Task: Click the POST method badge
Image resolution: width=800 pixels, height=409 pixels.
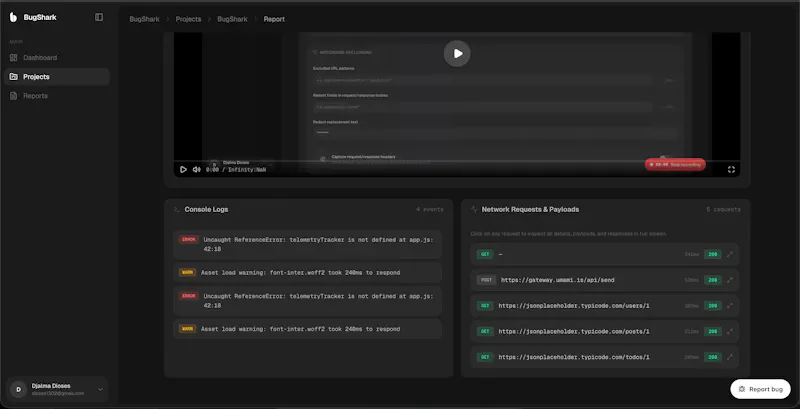Action: (486, 280)
